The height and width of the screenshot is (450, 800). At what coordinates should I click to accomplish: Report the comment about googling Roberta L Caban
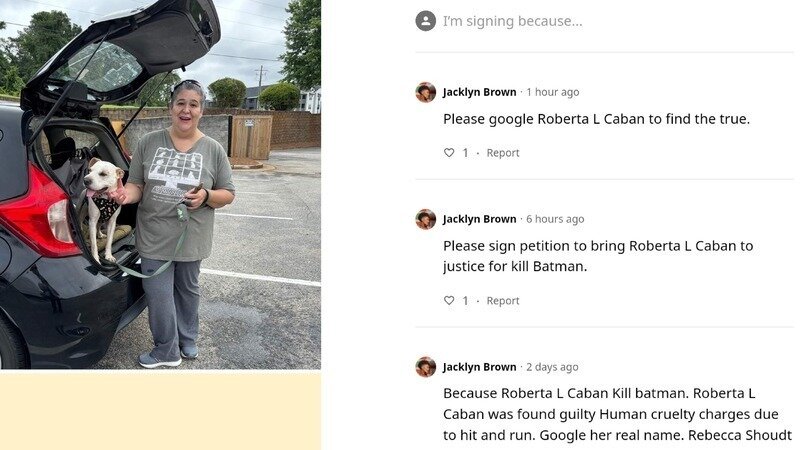(x=503, y=153)
